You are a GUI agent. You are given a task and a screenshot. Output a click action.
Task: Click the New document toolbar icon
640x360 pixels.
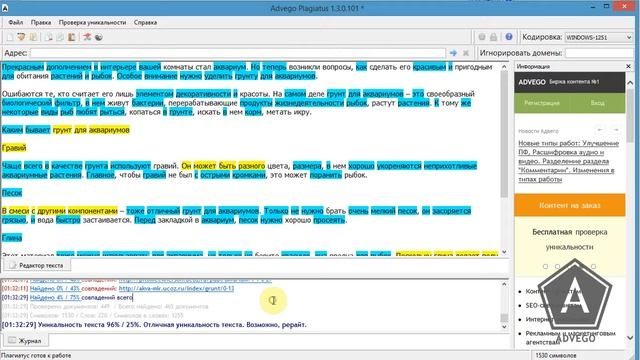click(x=10, y=37)
